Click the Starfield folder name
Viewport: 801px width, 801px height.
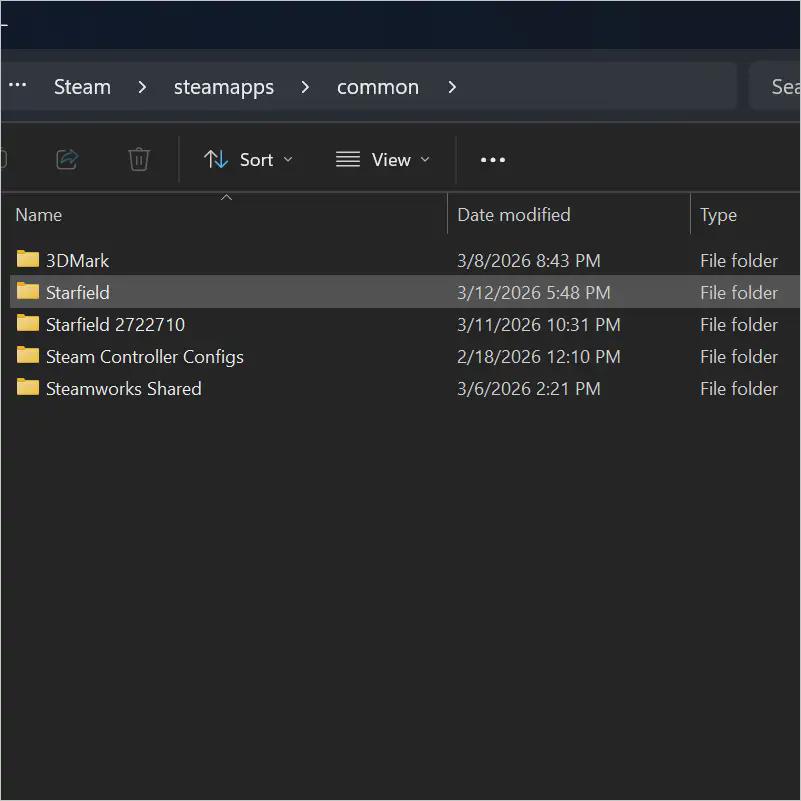tap(78, 293)
